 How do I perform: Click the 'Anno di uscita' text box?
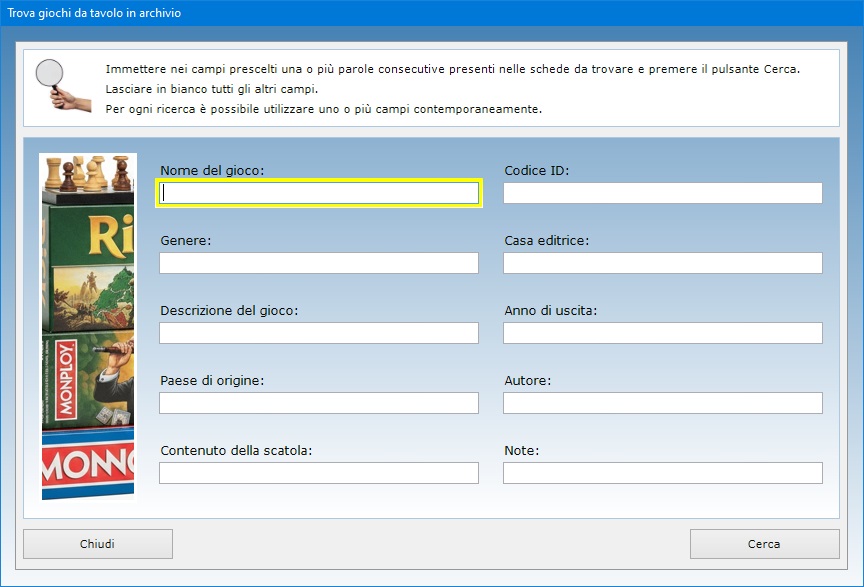pos(662,333)
